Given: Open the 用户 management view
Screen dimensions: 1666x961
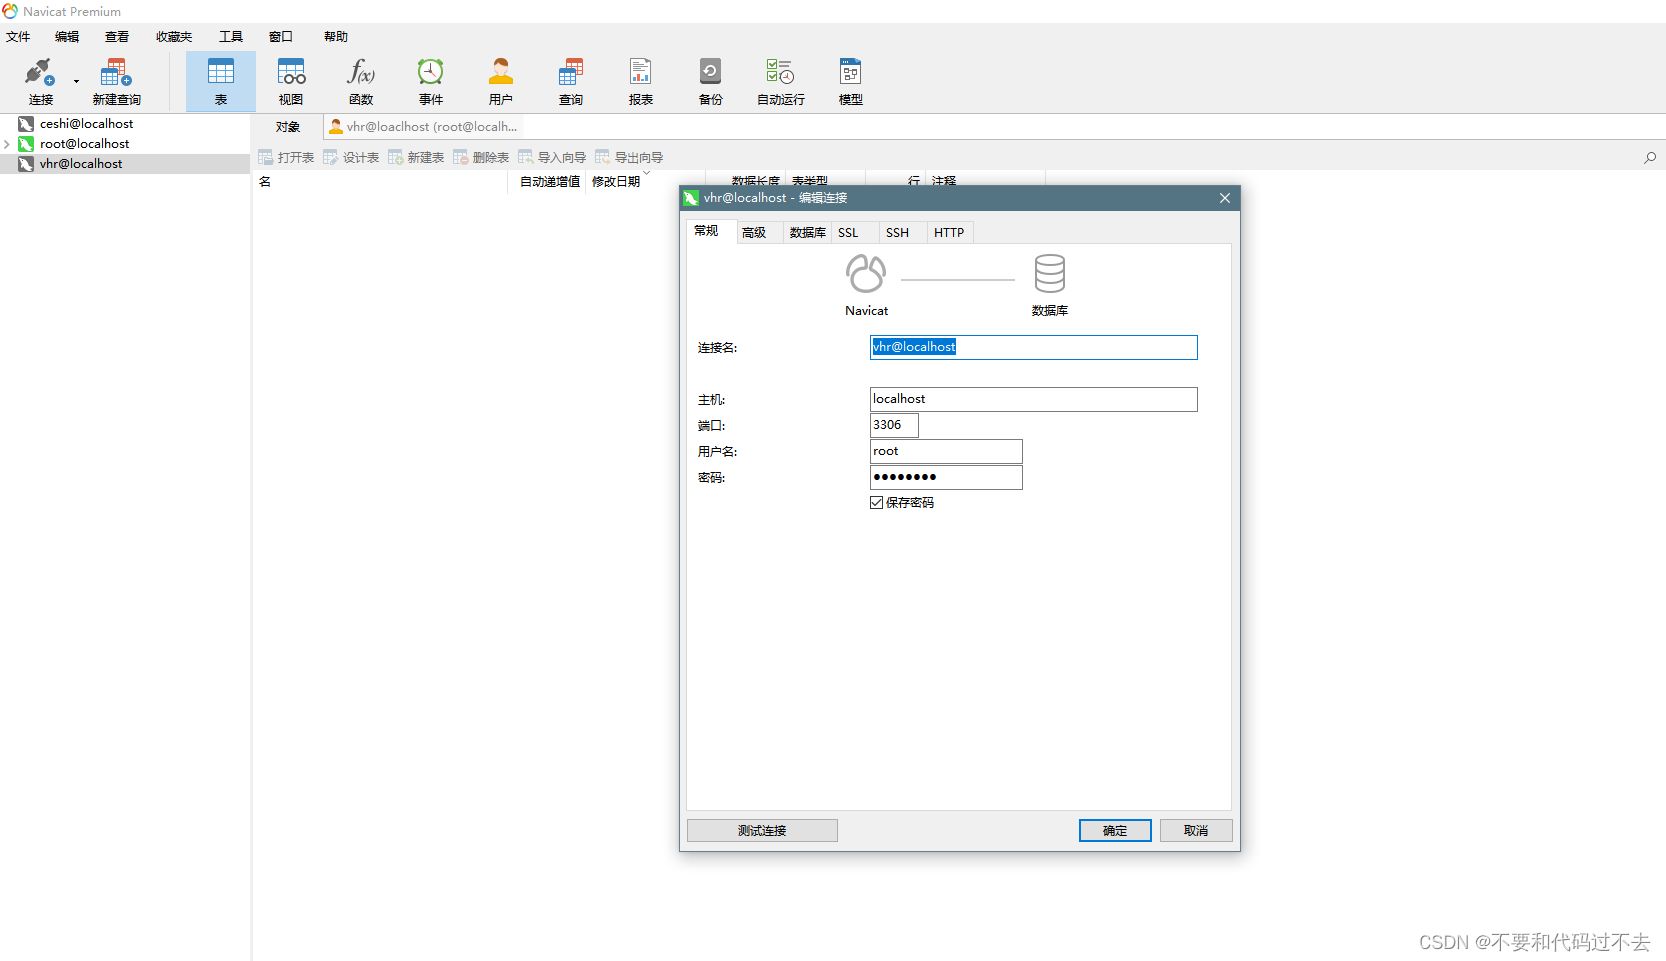Looking at the screenshot, I should (x=500, y=80).
